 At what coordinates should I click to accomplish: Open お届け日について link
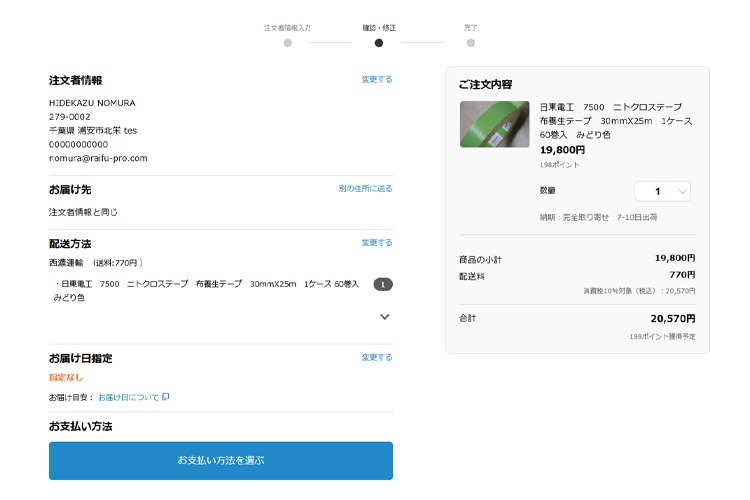coord(128,397)
